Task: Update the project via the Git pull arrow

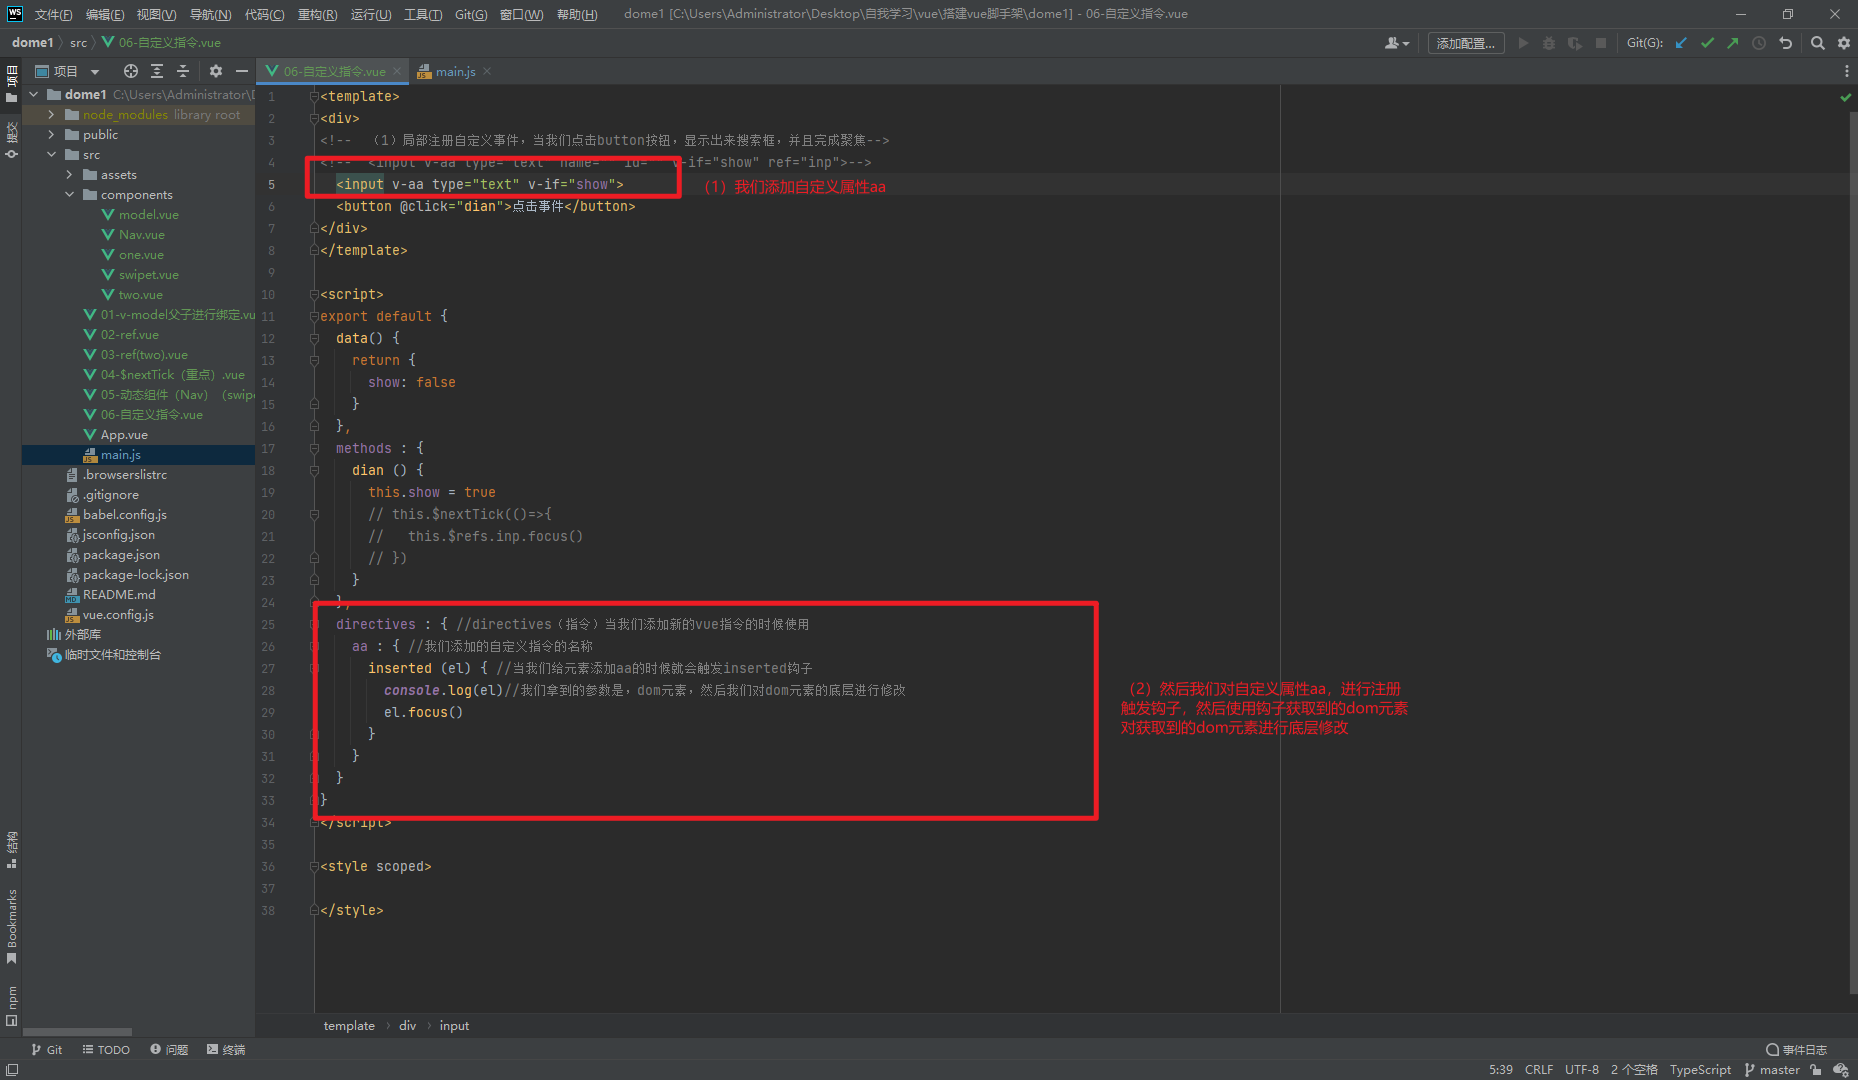Action: tap(1681, 43)
